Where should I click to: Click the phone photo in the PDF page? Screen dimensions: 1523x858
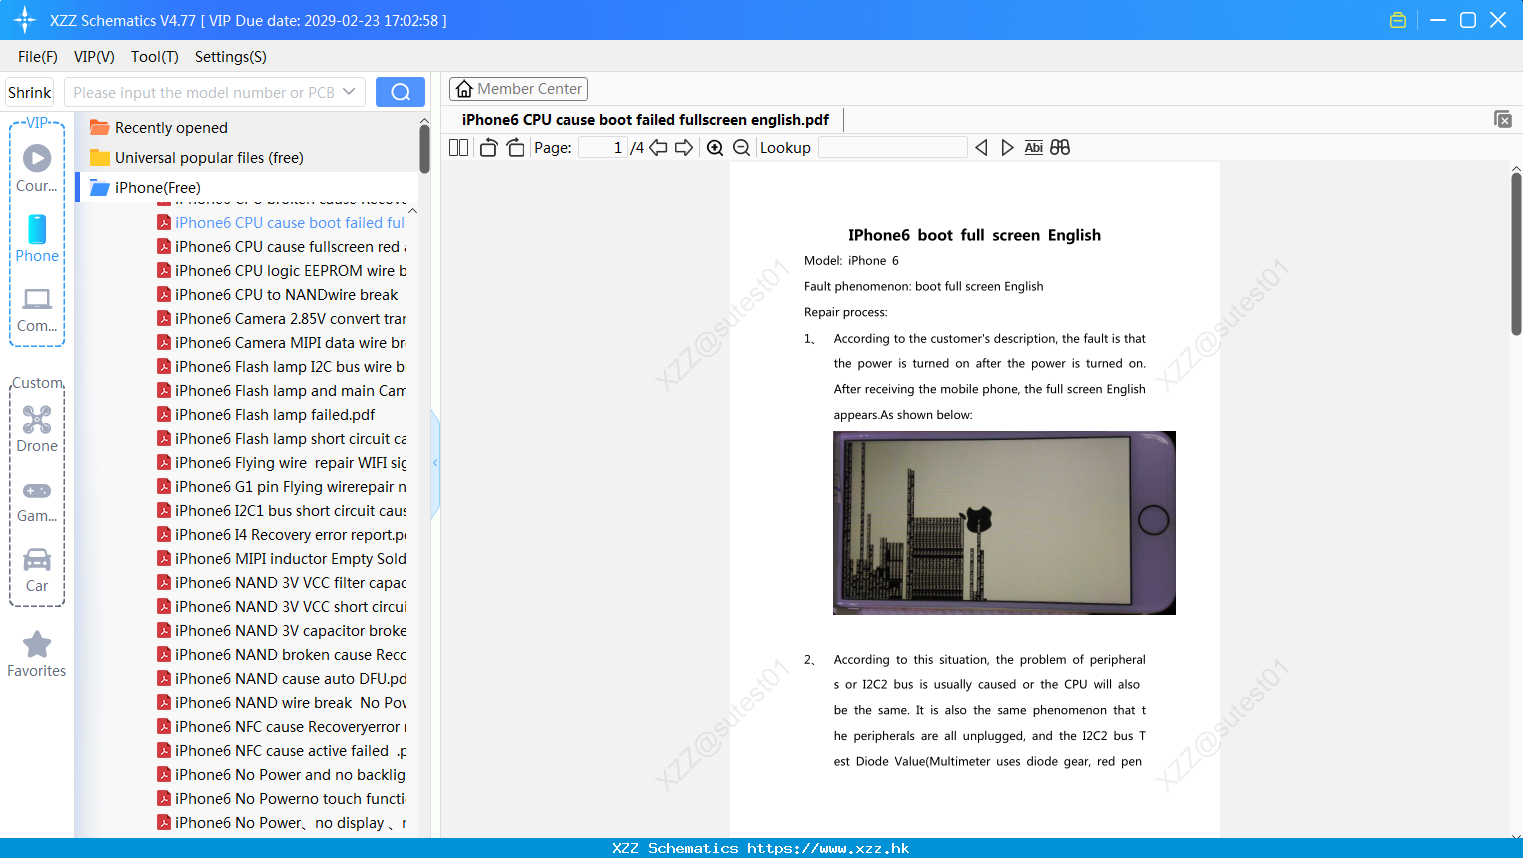point(1004,523)
